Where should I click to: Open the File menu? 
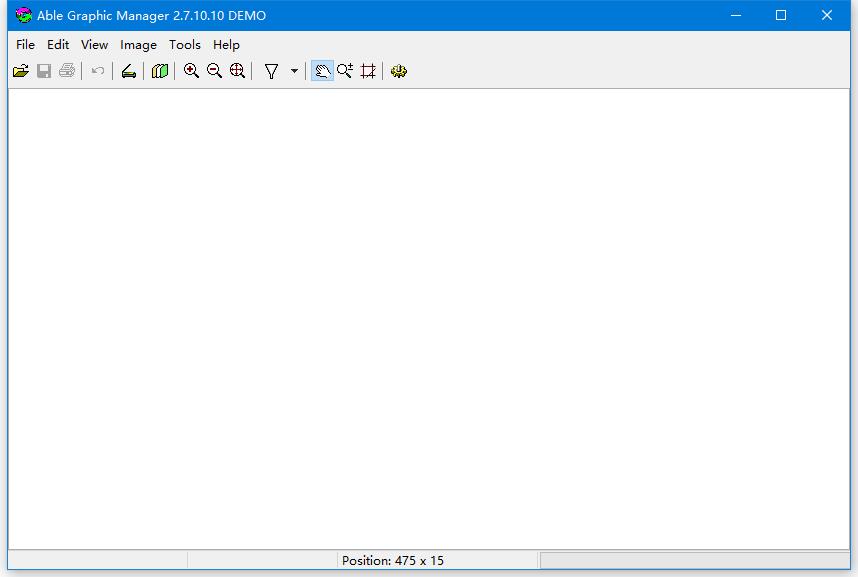point(25,45)
